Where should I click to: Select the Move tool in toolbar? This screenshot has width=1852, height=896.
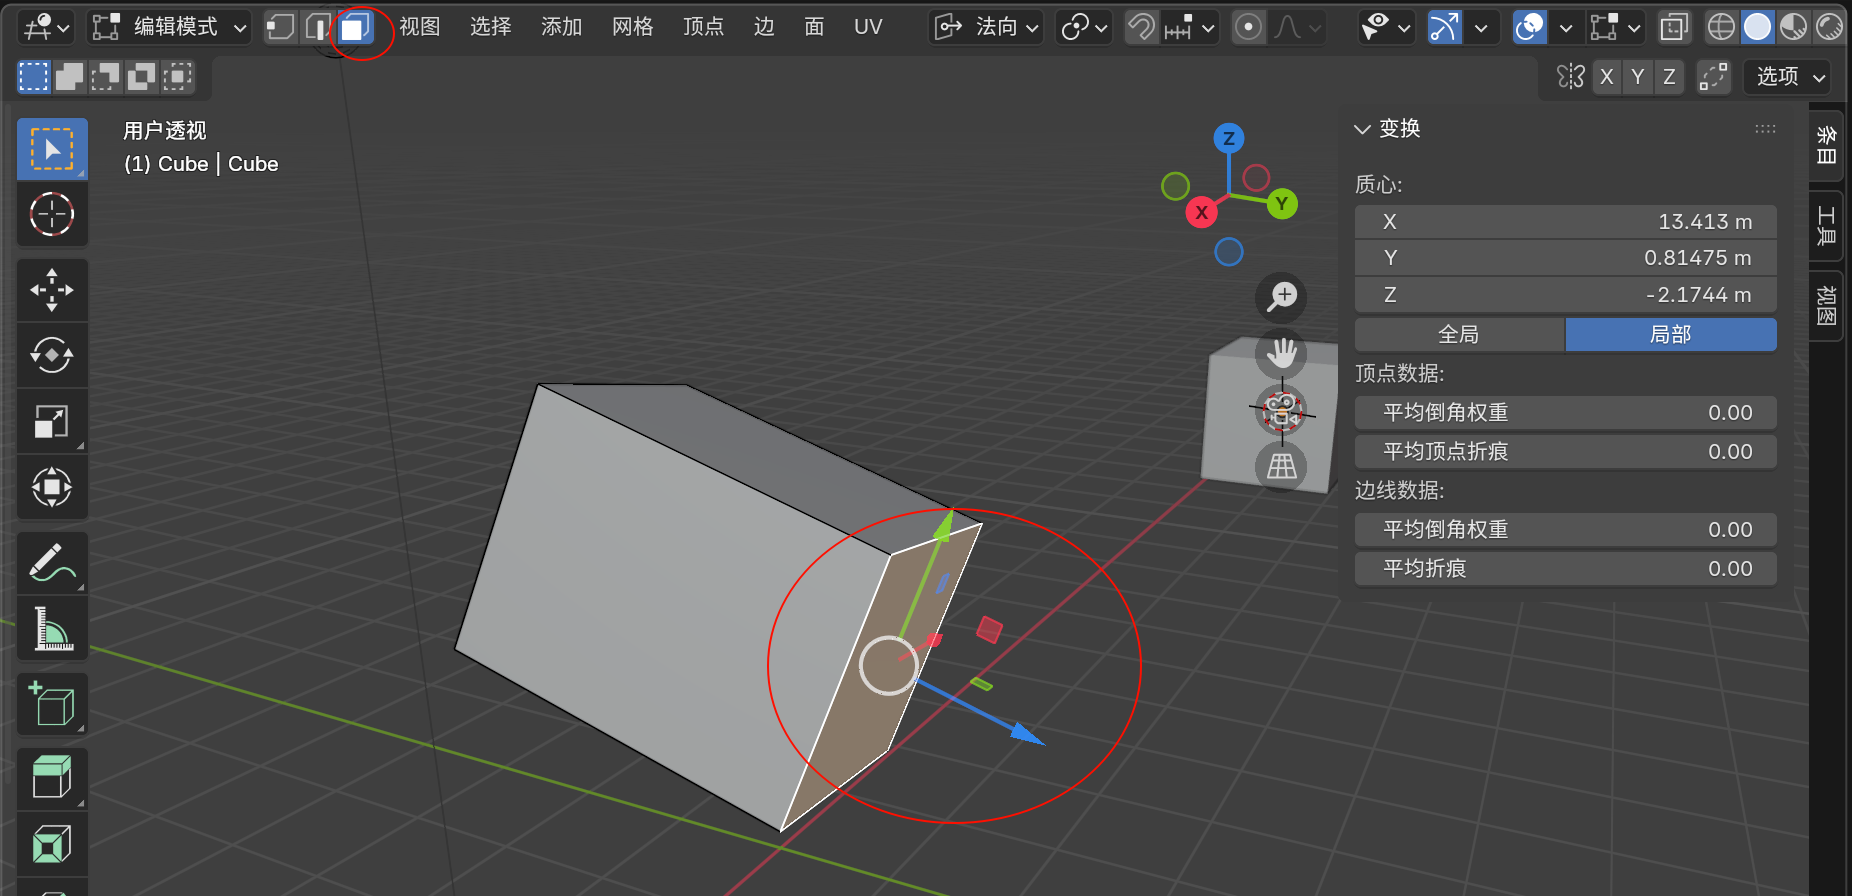(x=52, y=290)
